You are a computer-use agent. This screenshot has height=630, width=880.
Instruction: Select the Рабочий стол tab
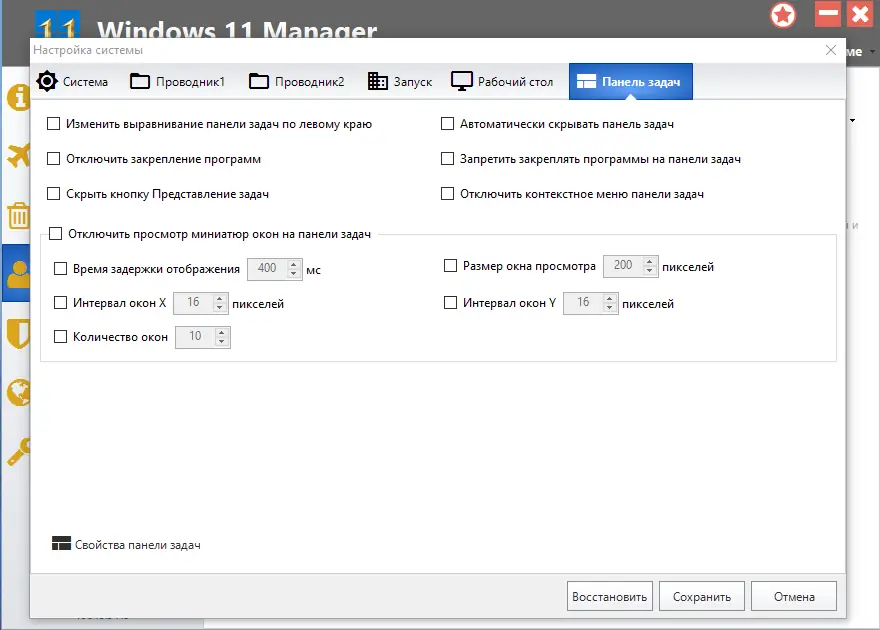point(502,81)
